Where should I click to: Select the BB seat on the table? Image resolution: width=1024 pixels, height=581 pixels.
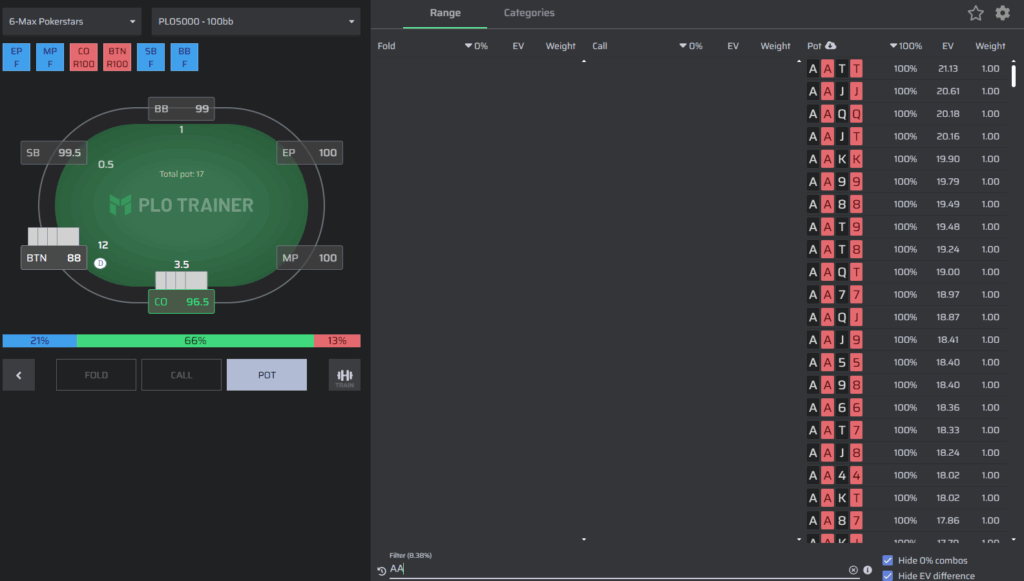[182, 109]
